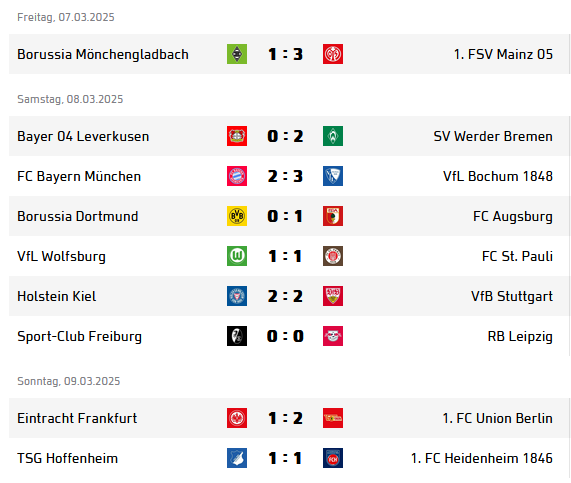Click the 1. FSV Mainz 05 logo
571x483 pixels.
click(332, 54)
